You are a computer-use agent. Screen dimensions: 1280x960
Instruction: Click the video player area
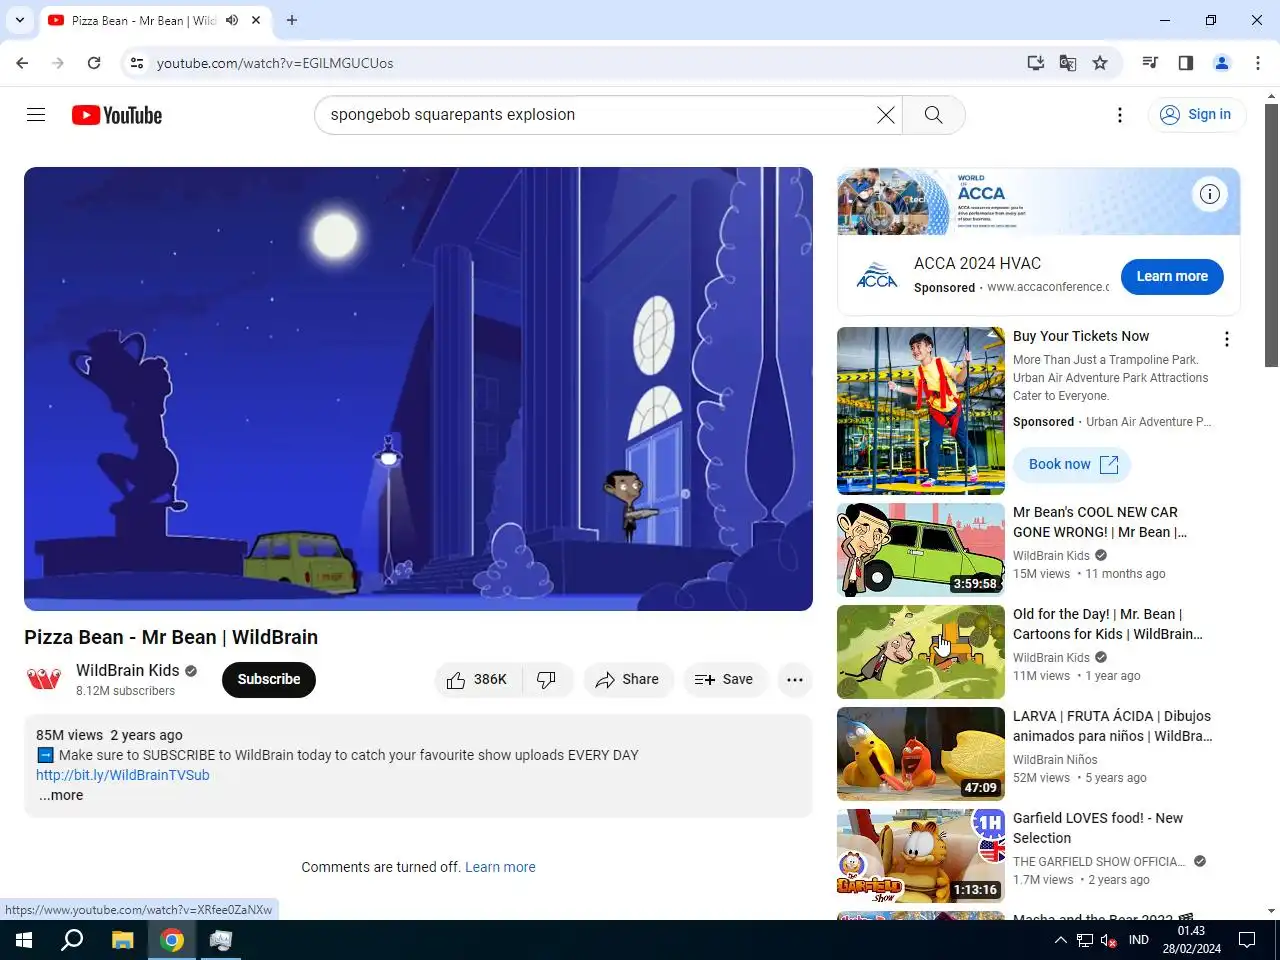point(418,389)
